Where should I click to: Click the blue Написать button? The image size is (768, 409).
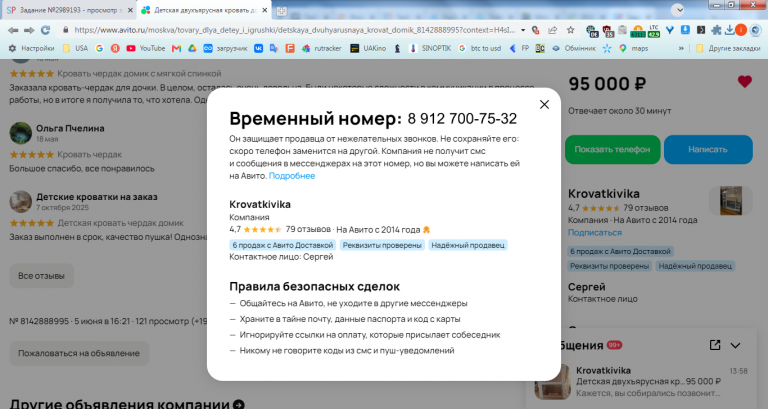click(708, 149)
